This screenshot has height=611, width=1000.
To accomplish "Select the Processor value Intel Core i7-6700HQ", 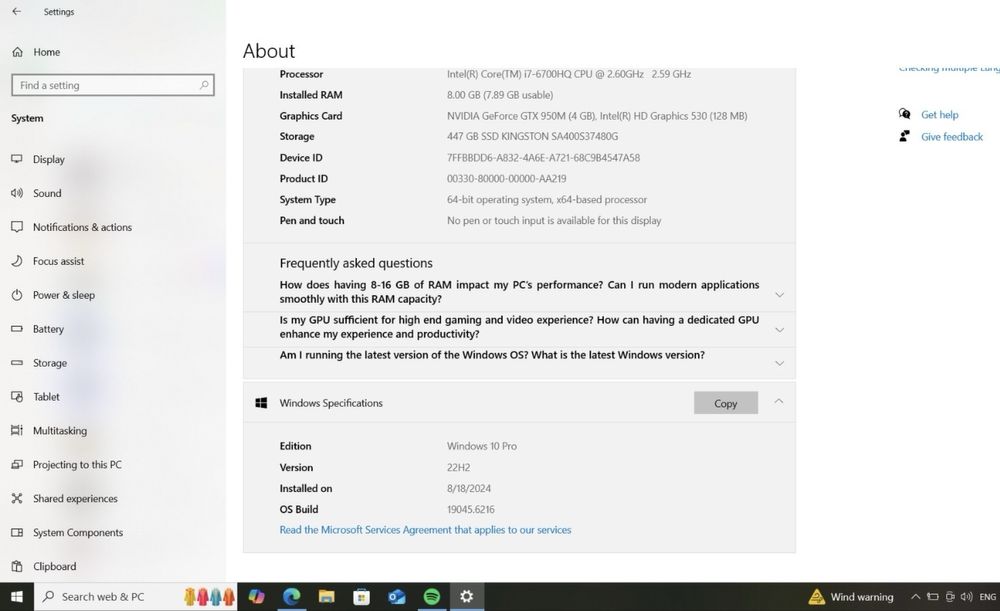I will pos(569,74).
